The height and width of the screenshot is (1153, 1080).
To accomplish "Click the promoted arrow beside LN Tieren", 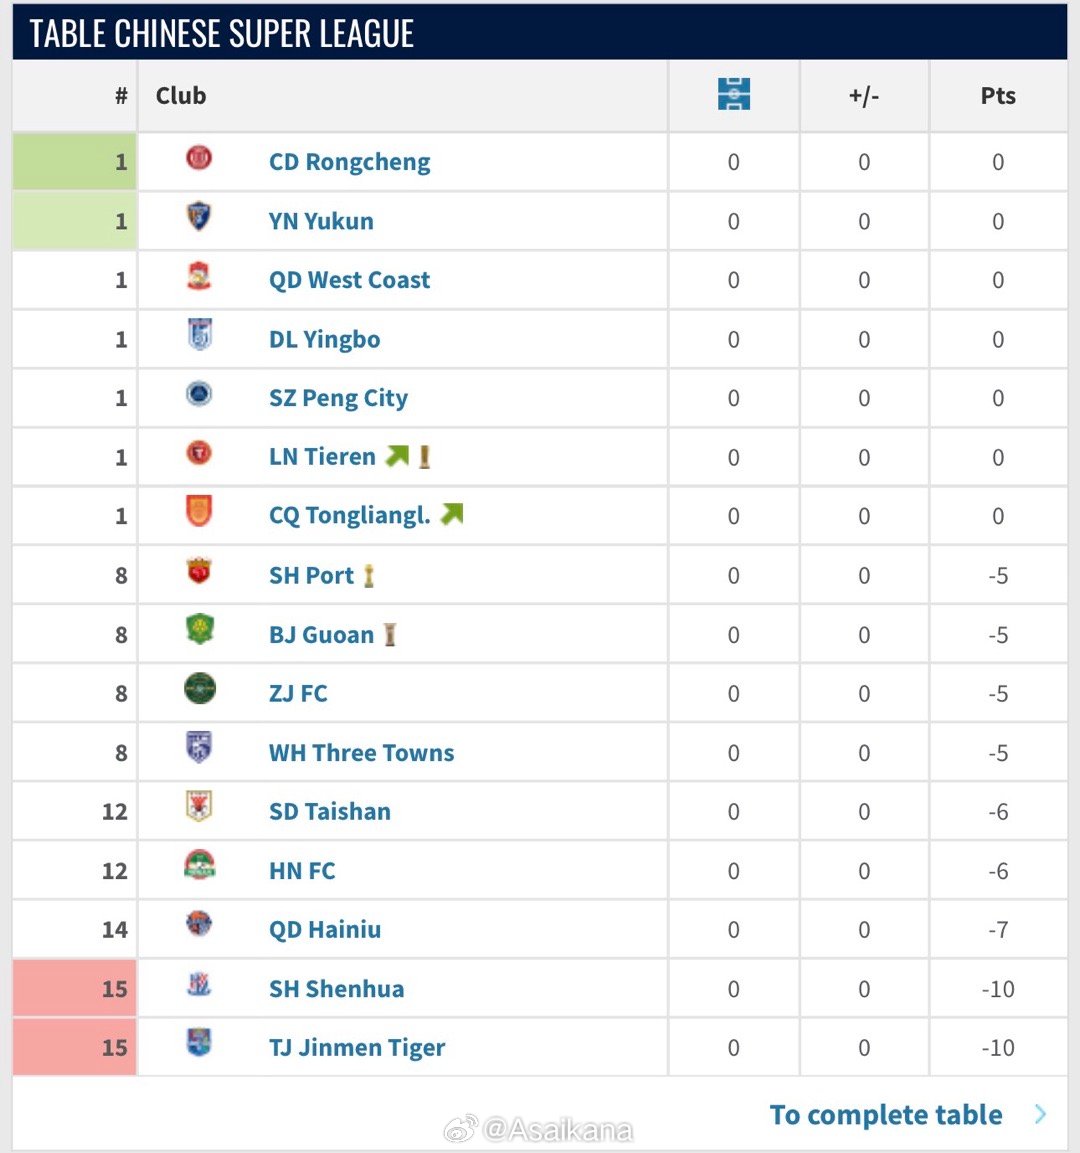I will click(397, 457).
